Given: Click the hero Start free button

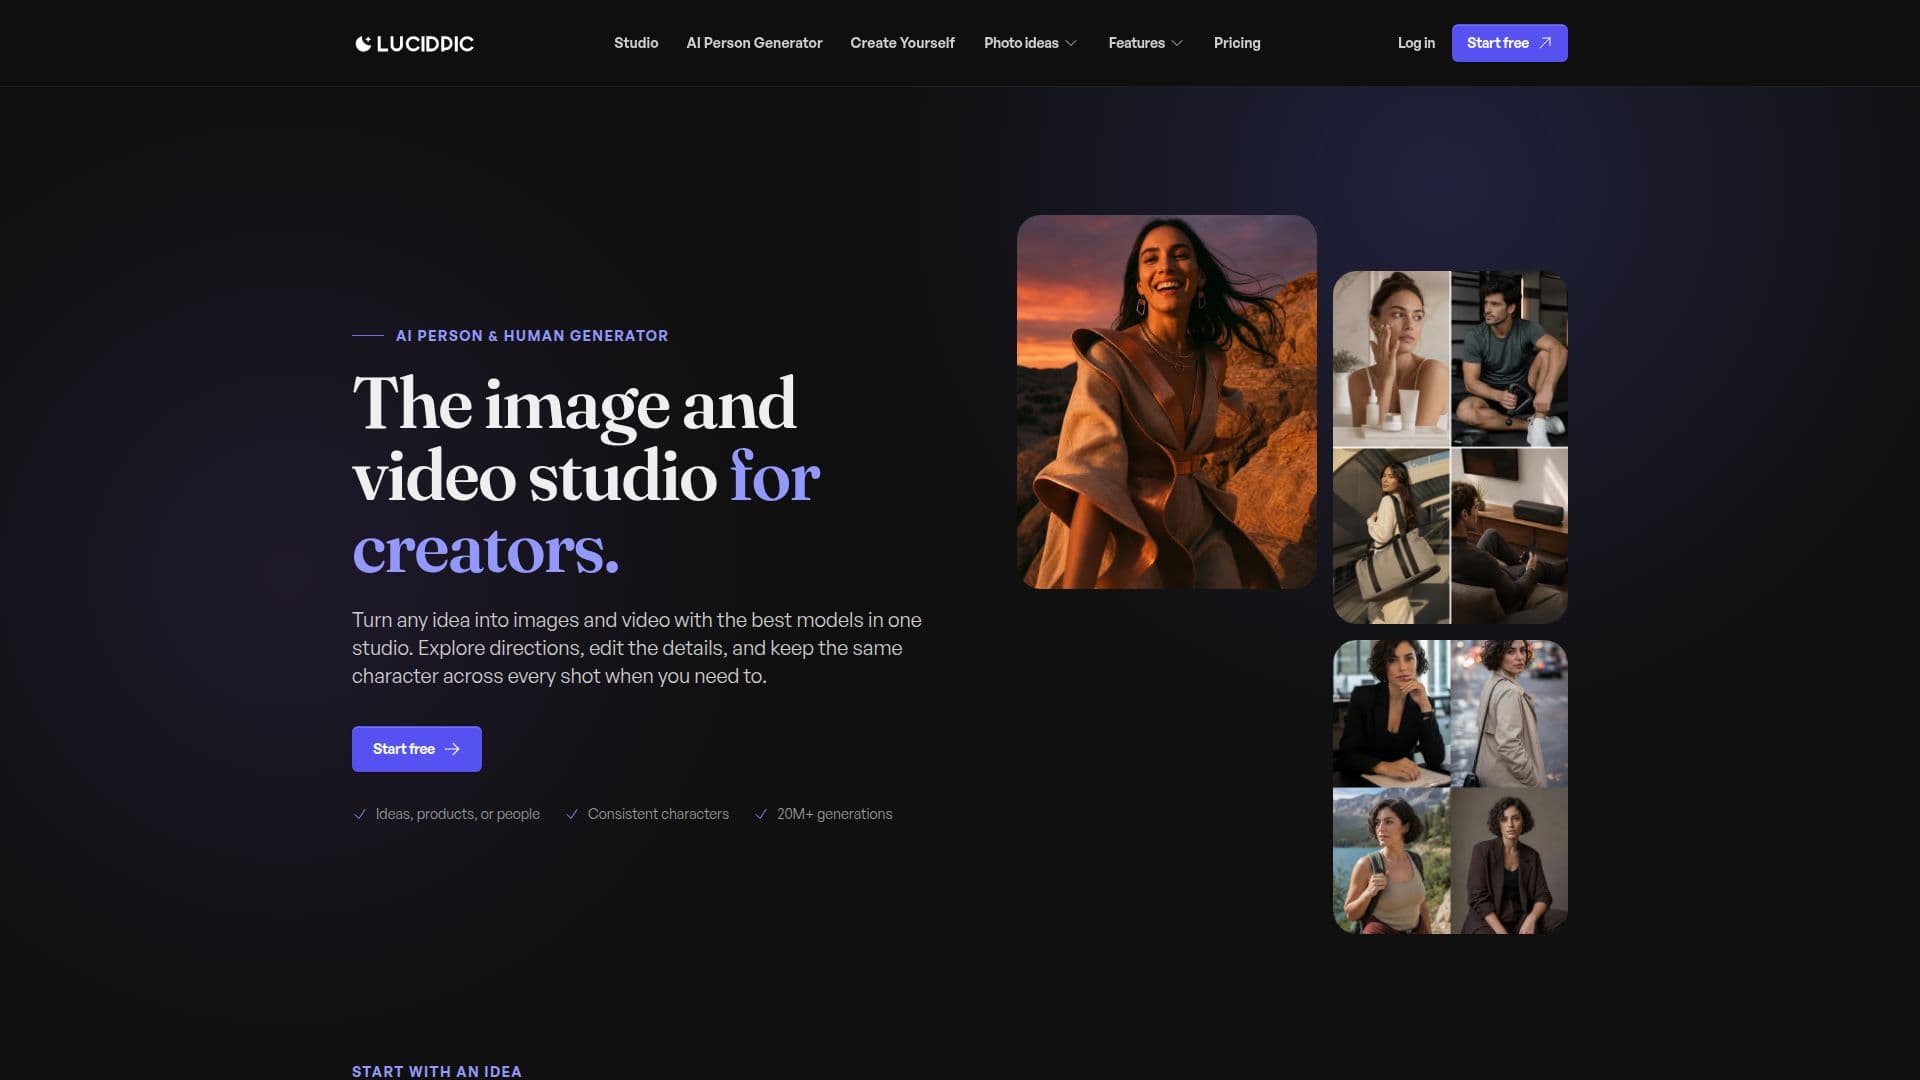Looking at the screenshot, I should pos(416,749).
